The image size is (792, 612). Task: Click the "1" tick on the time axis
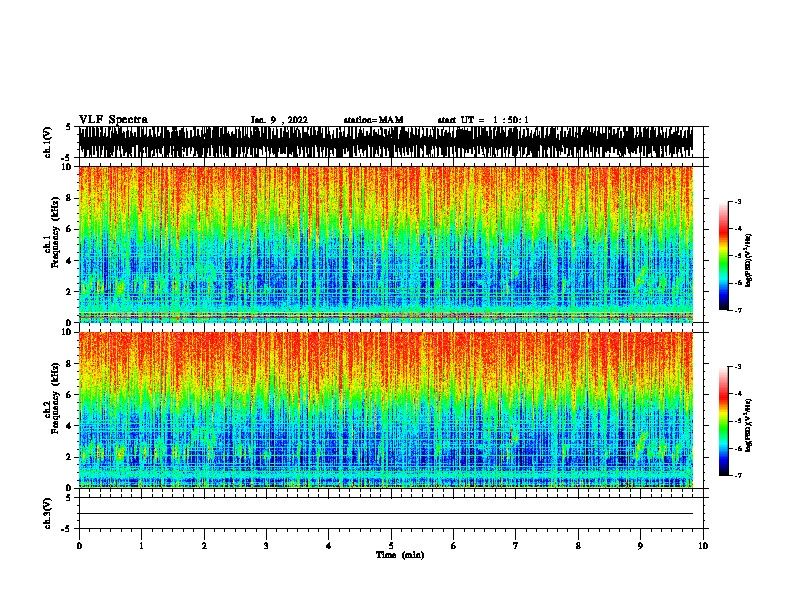141,546
